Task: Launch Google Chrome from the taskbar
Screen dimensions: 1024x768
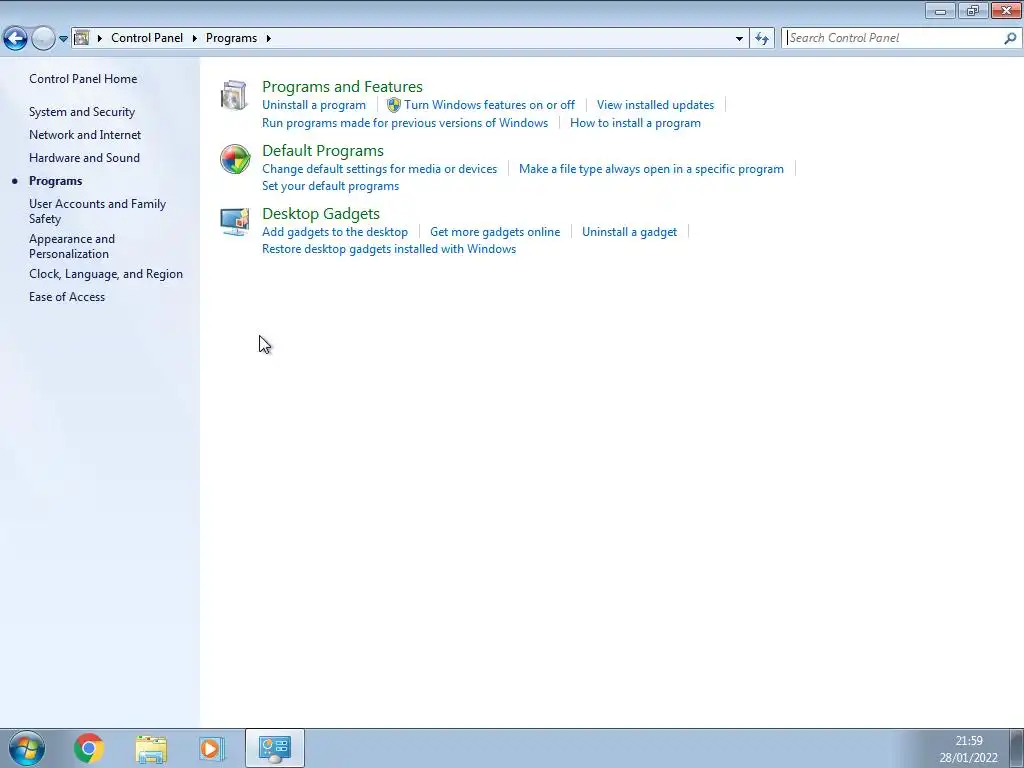Action: 89,748
